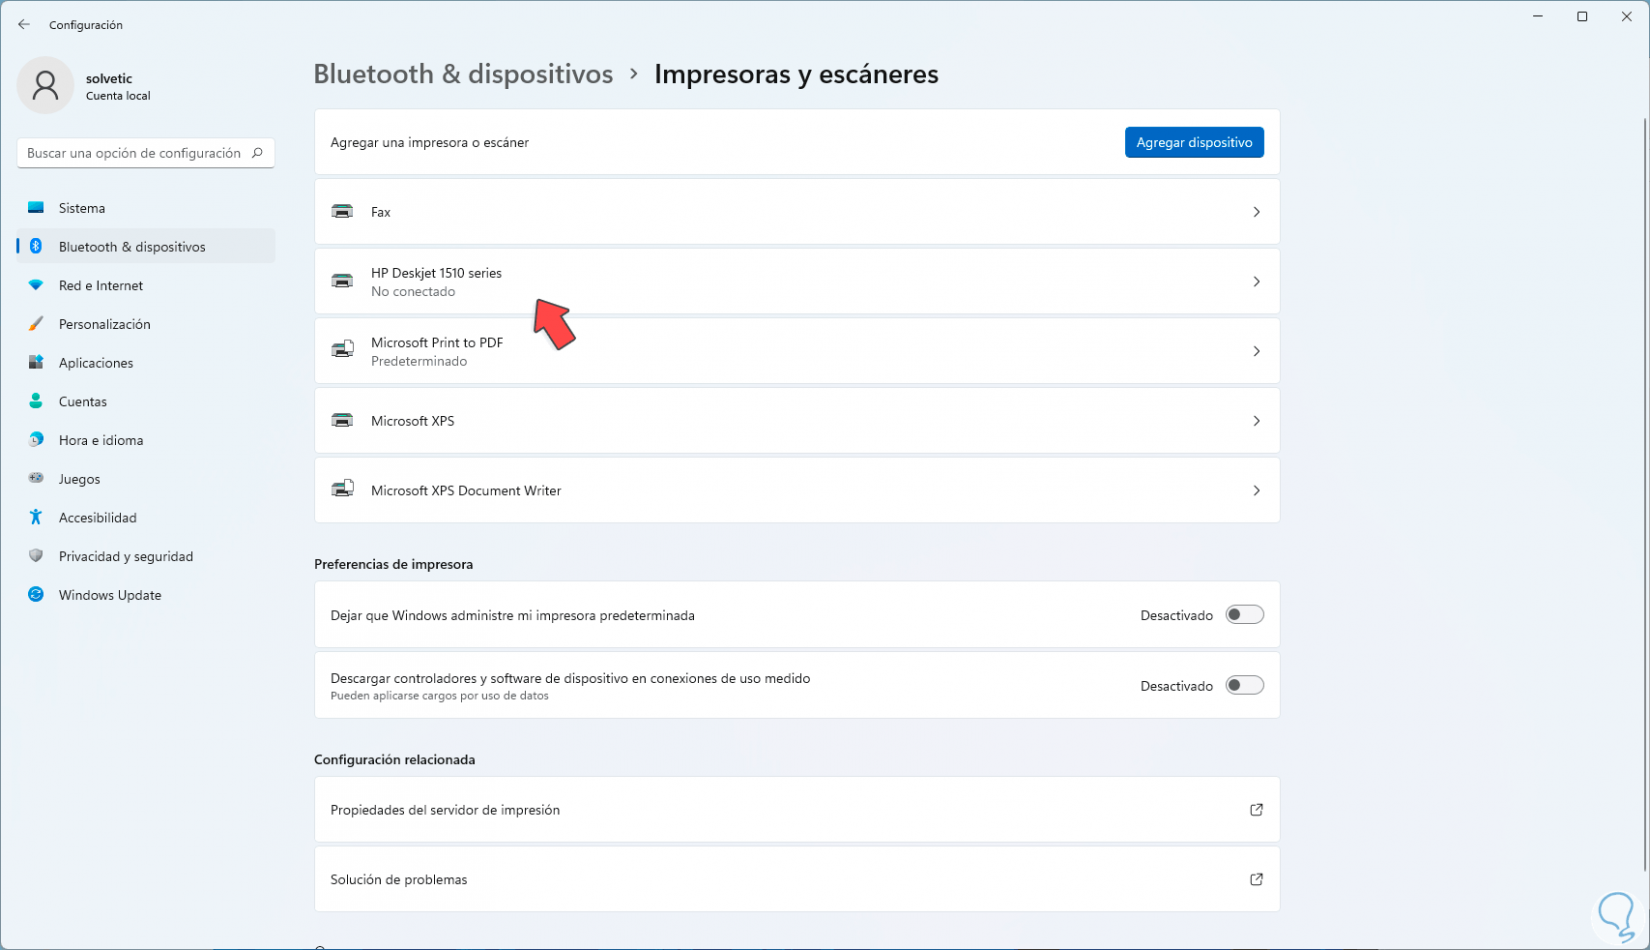This screenshot has height=950, width=1650.
Task: Go to Windows Update section
Action: point(109,595)
